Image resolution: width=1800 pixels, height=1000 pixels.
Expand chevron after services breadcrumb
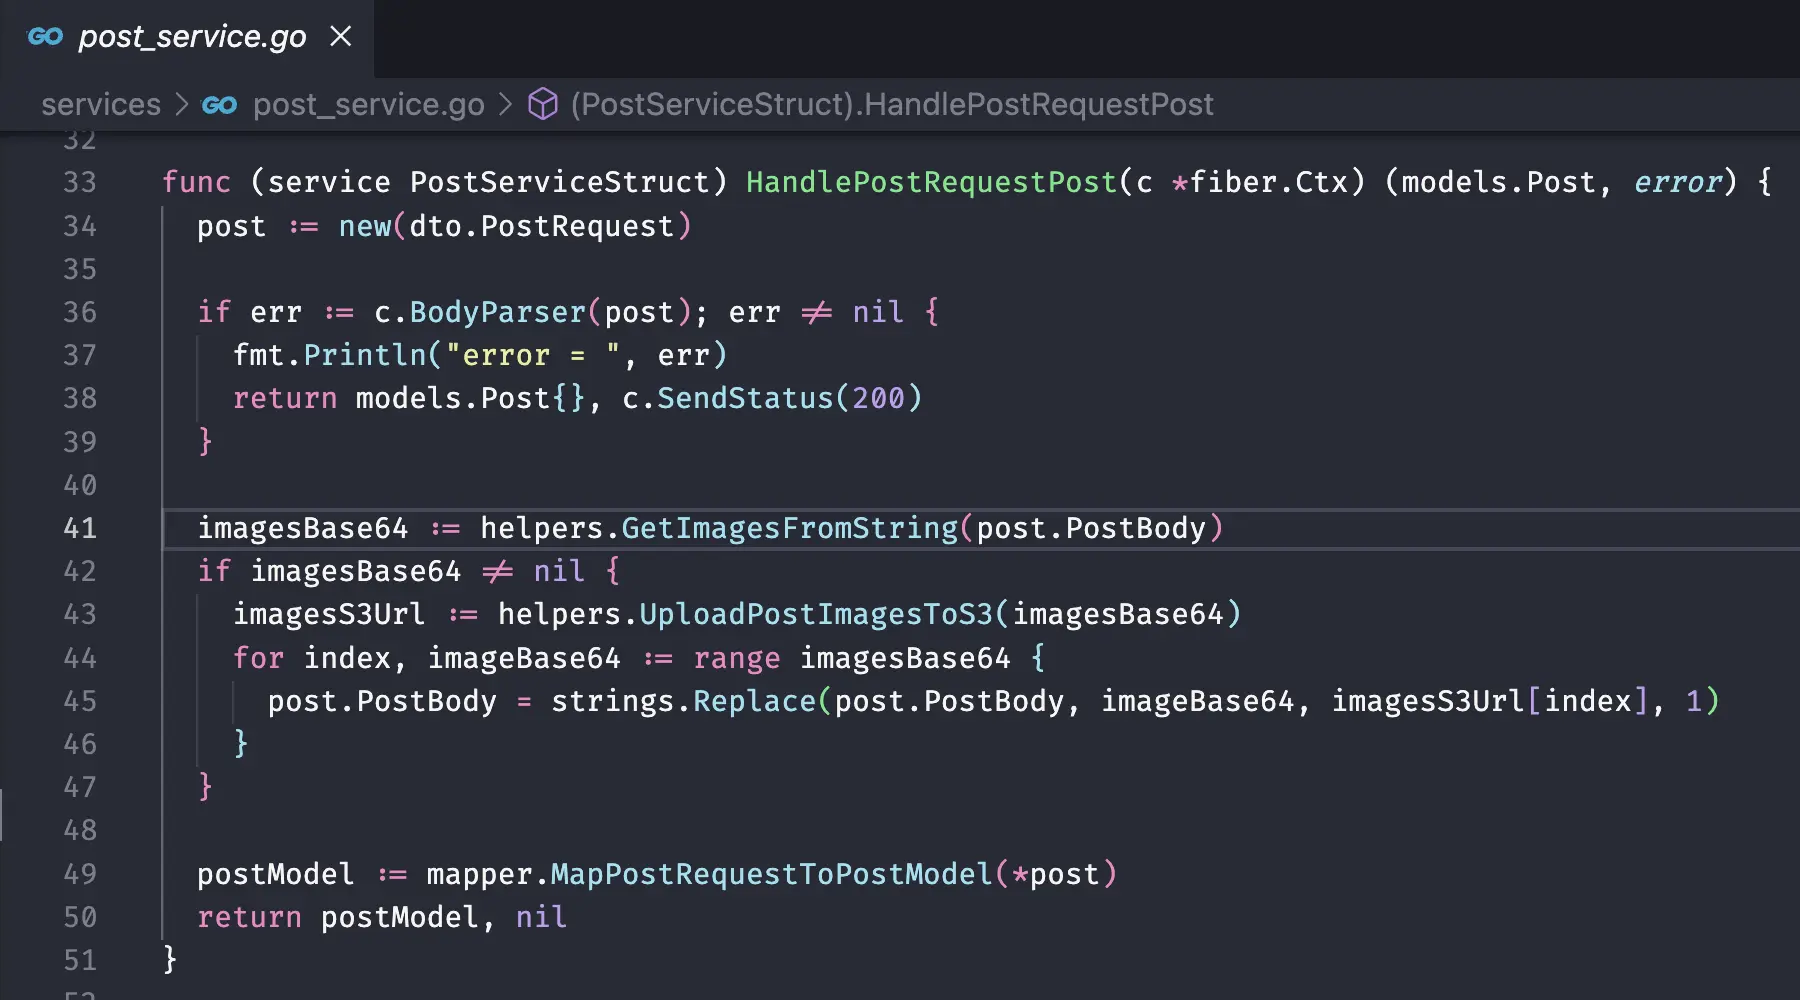(x=182, y=104)
